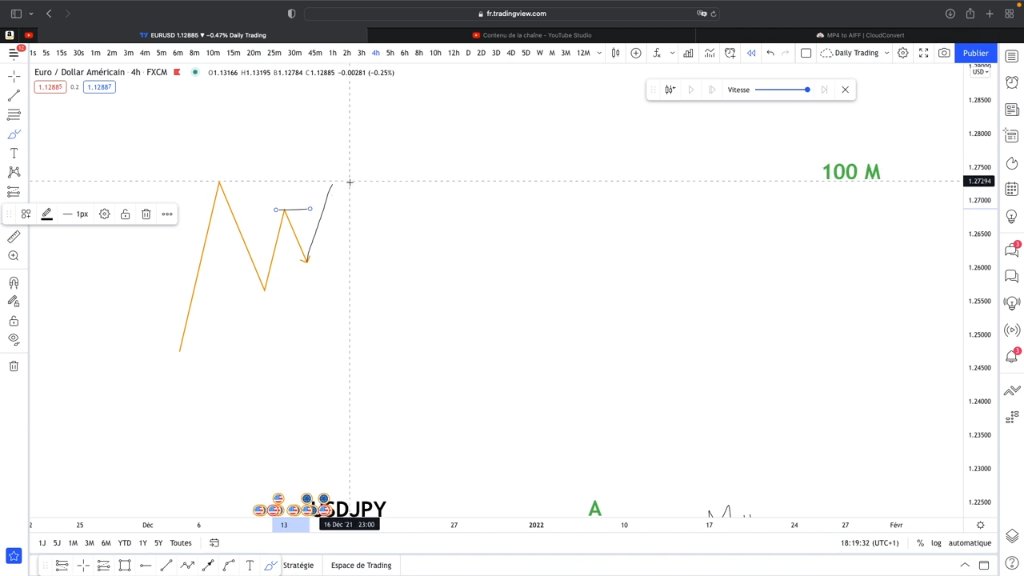Open chart settings gear in top toolbar
This screenshot has width=1024, height=576.
(903, 53)
